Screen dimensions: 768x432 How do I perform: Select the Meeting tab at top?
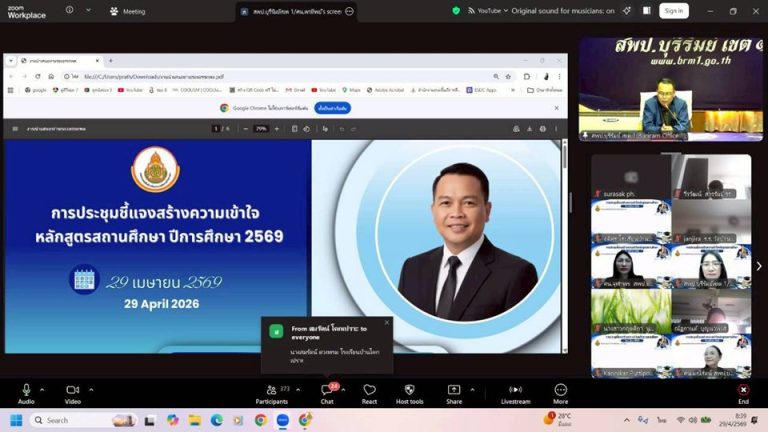tap(127, 11)
